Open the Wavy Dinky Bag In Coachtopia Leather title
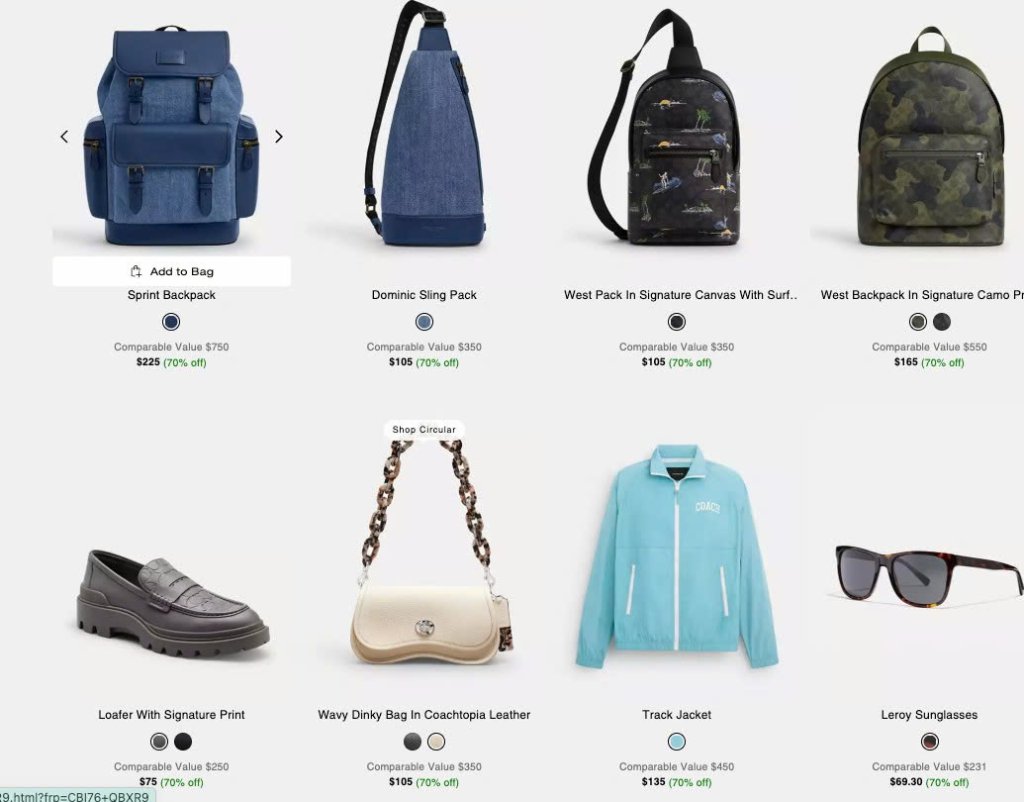The image size is (1024, 802). (x=424, y=715)
